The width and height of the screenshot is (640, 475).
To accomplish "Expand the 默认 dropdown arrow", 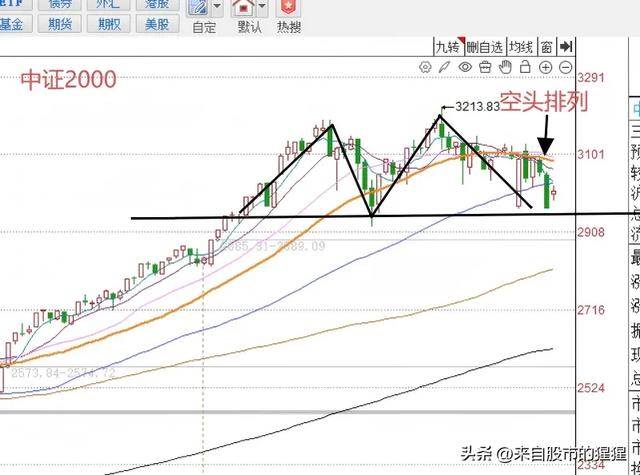I will click(262, 10).
